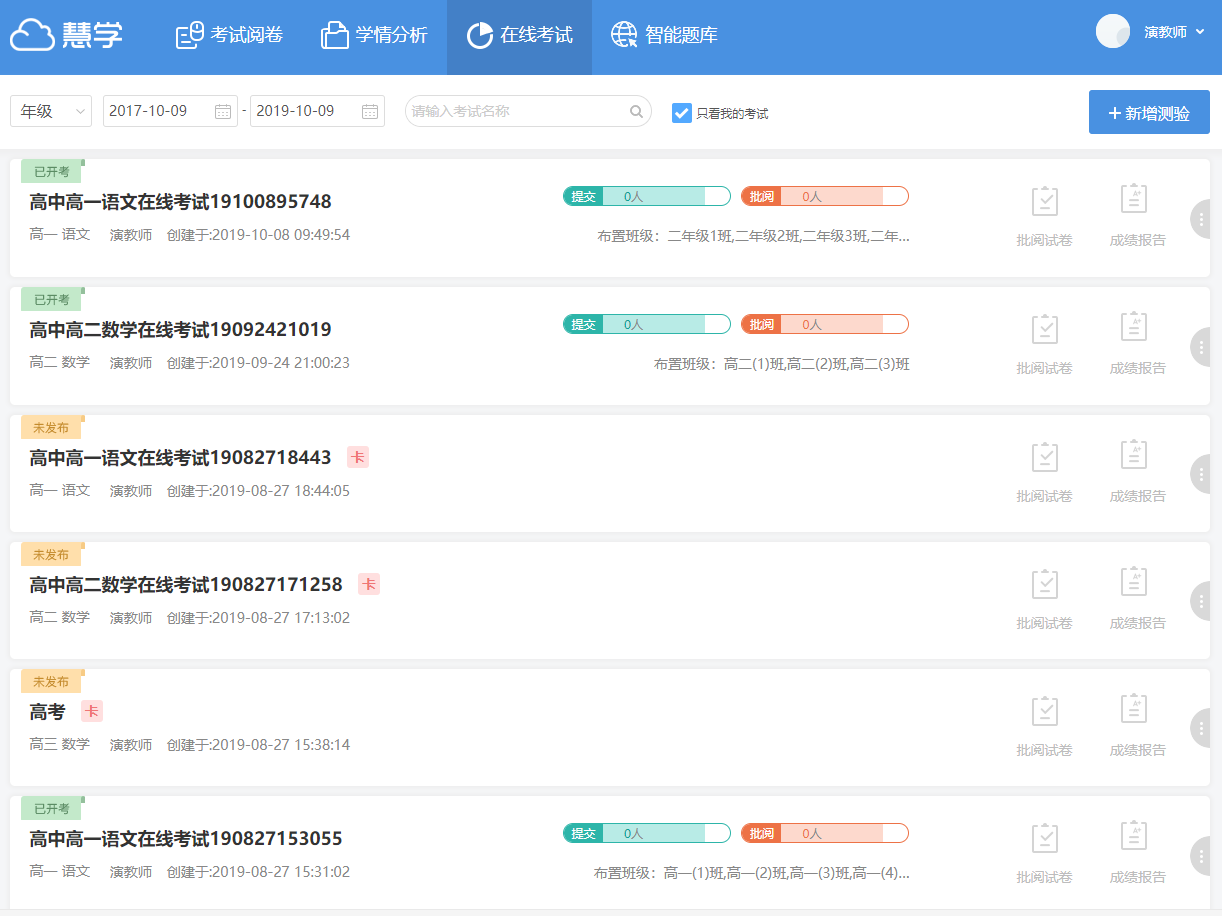Image resolution: width=1222 pixels, height=916 pixels.
Task: Open the 智能题库 navigation tab
Action: pyautogui.click(x=664, y=36)
